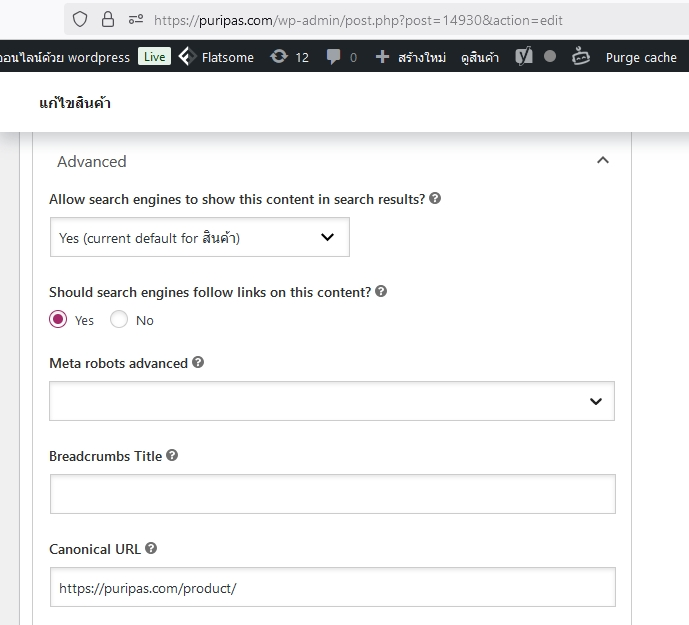
Task: Click the Purge cache menu item
Action: click(641, 57)
